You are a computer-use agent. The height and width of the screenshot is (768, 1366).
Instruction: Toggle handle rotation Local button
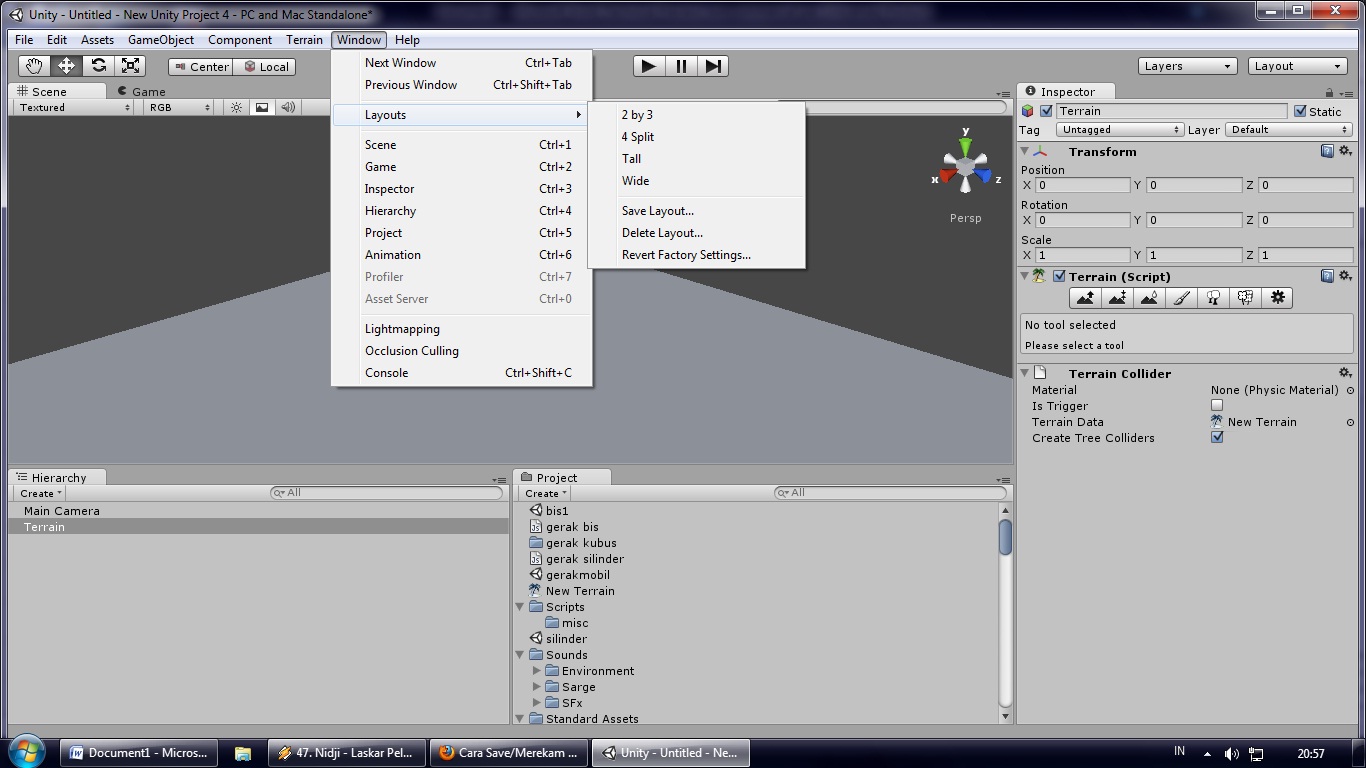pos(266,67)
